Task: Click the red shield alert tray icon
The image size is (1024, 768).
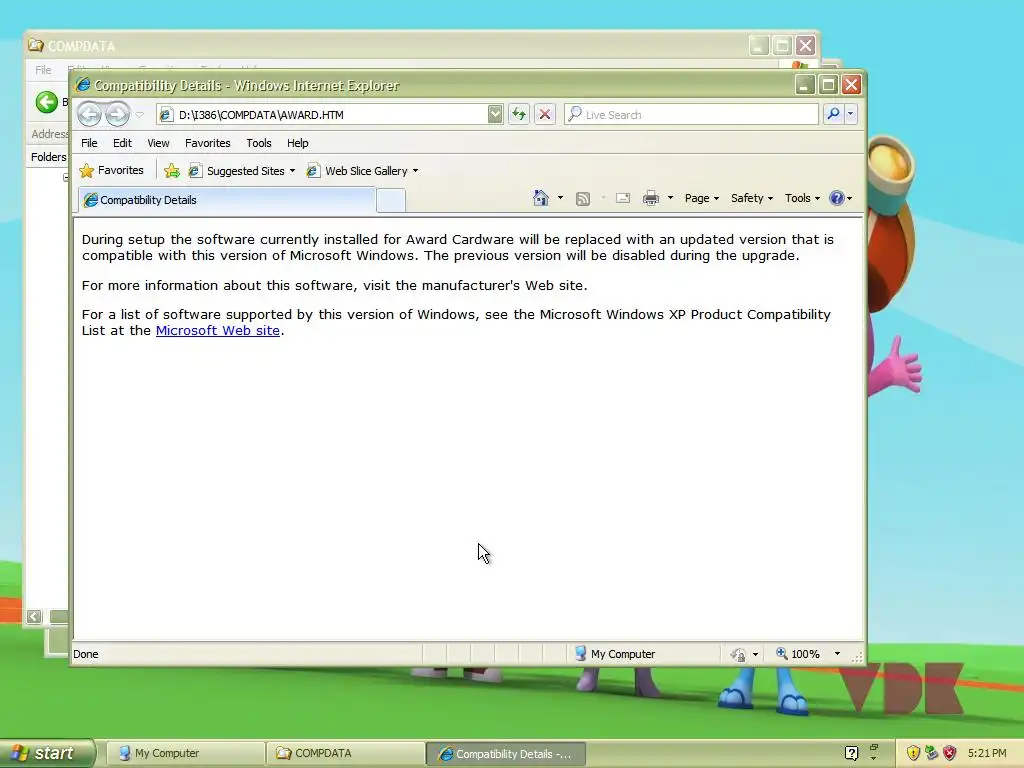Action: click(x=950, y=753)
